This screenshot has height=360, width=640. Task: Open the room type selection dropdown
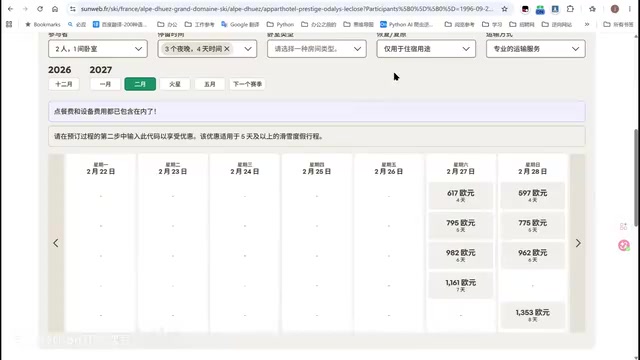pos(317,49)
